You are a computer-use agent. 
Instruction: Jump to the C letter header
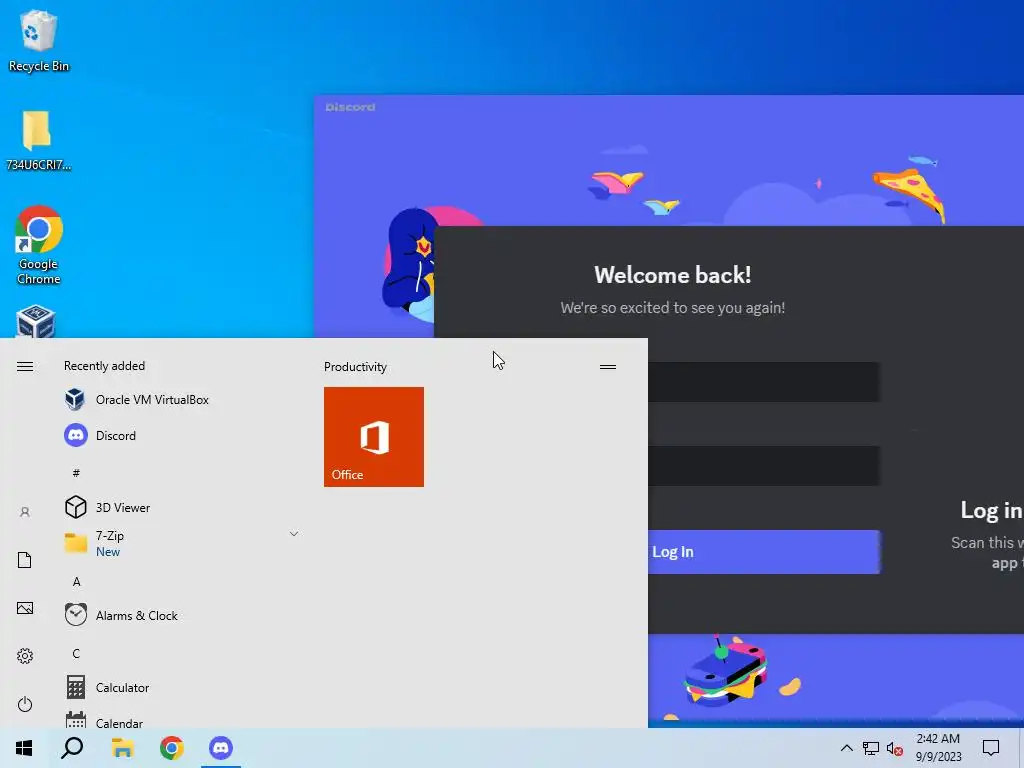76,653
